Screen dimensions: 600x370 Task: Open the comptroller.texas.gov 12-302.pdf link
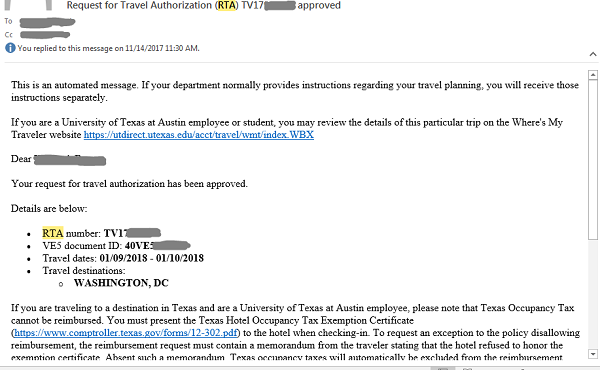[x=126, y=333]
